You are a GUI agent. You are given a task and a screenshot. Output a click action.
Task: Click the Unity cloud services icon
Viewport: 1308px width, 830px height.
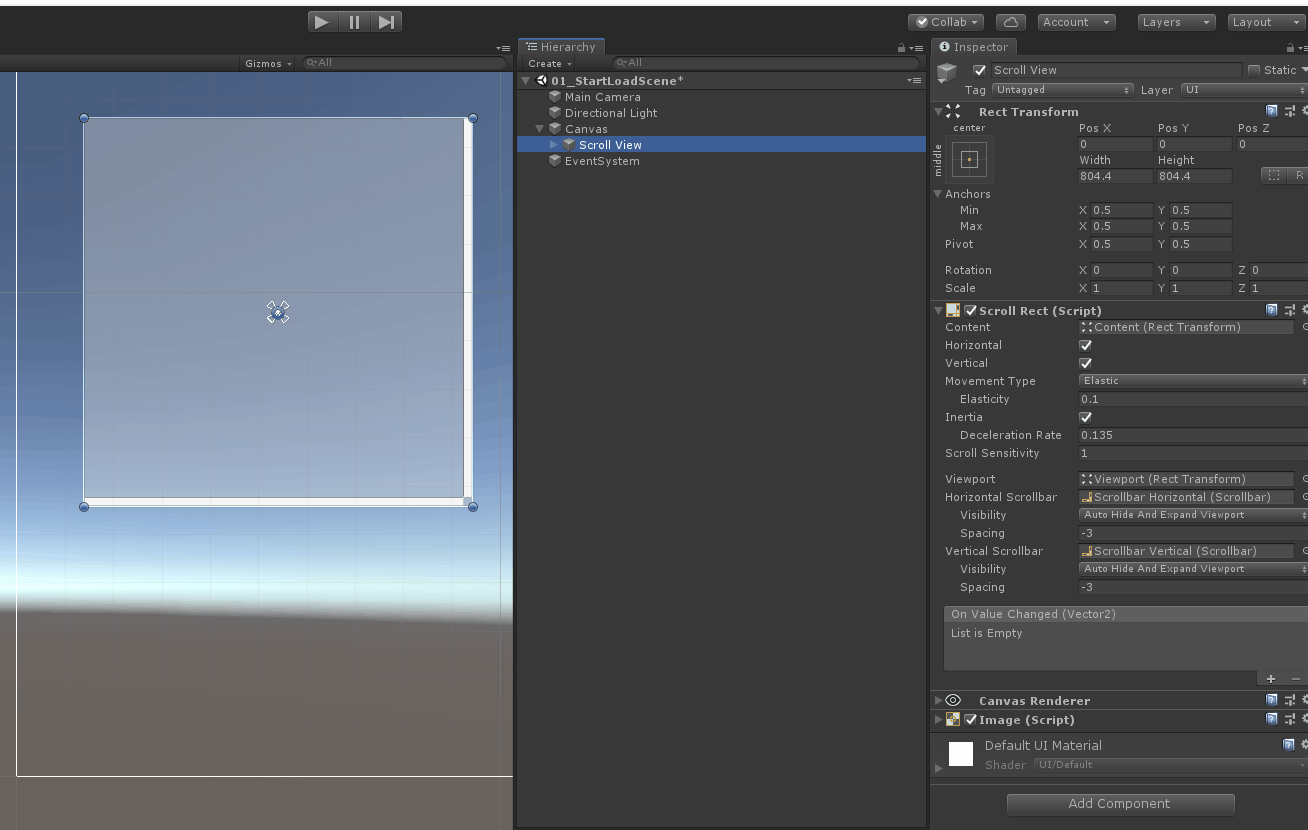[1010, 21]
